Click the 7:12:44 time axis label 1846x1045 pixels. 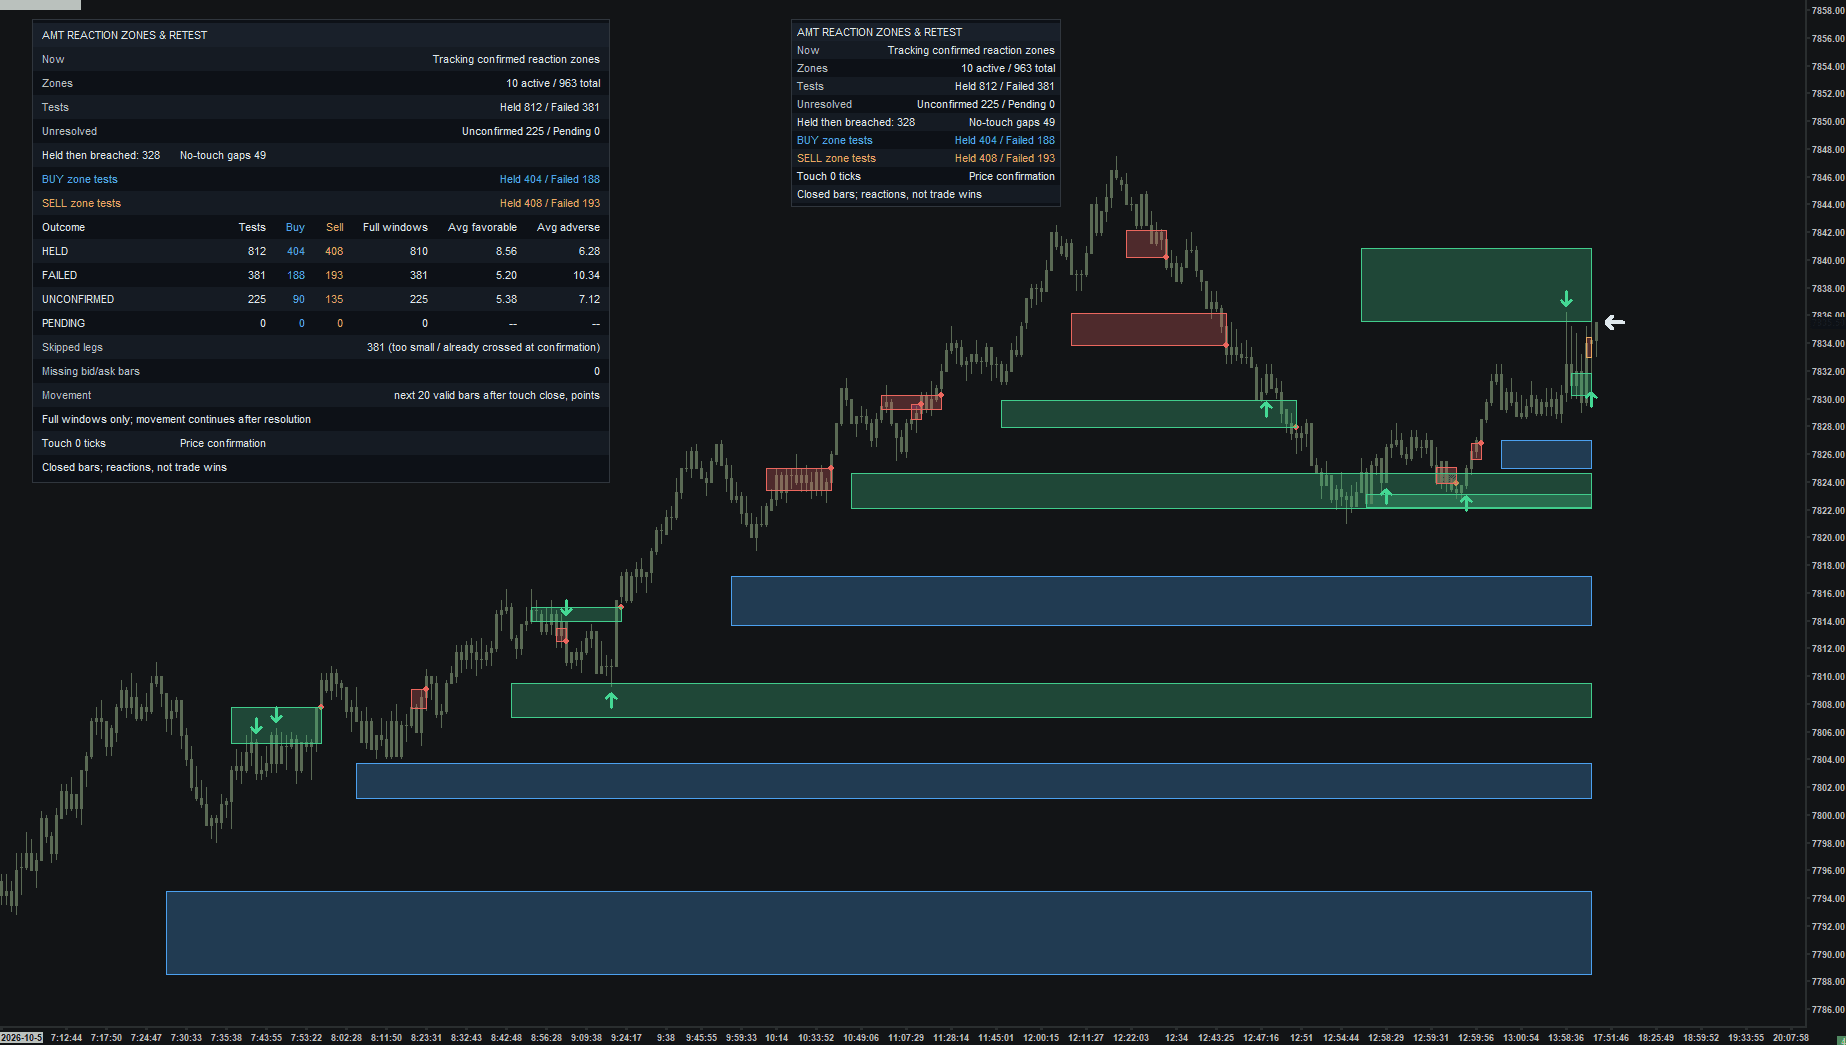(x=66, y=1038)
